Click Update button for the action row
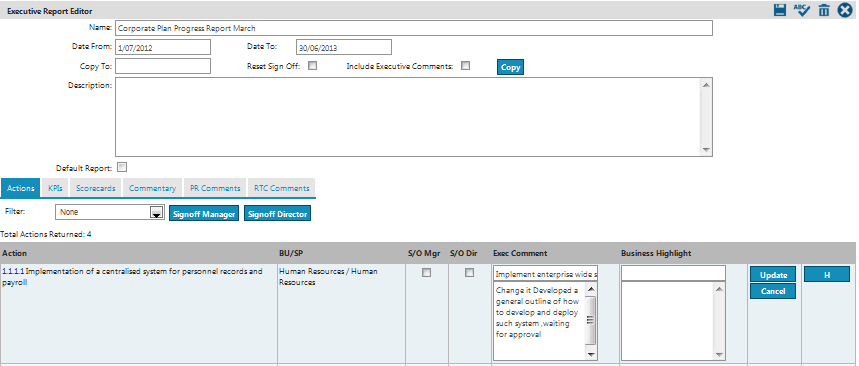859x366 pixels. coord(773,275)
